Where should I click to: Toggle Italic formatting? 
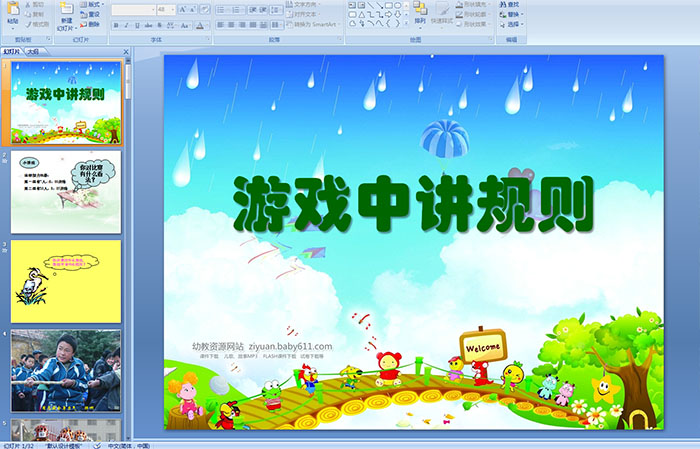126,25
